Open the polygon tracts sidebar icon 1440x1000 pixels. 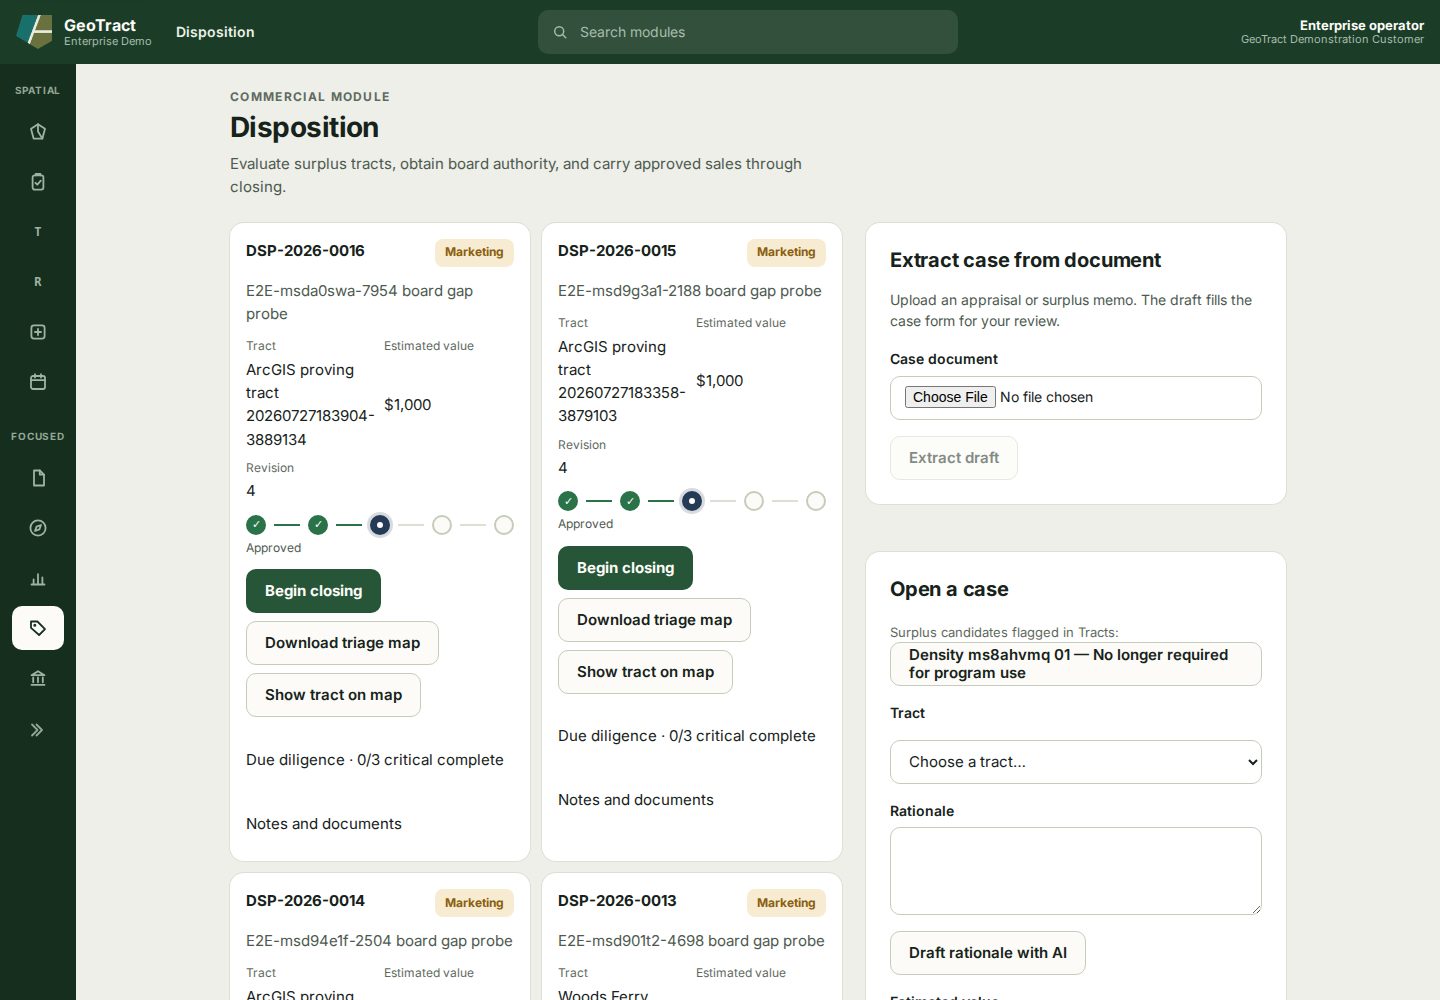[x=38, y=132]
